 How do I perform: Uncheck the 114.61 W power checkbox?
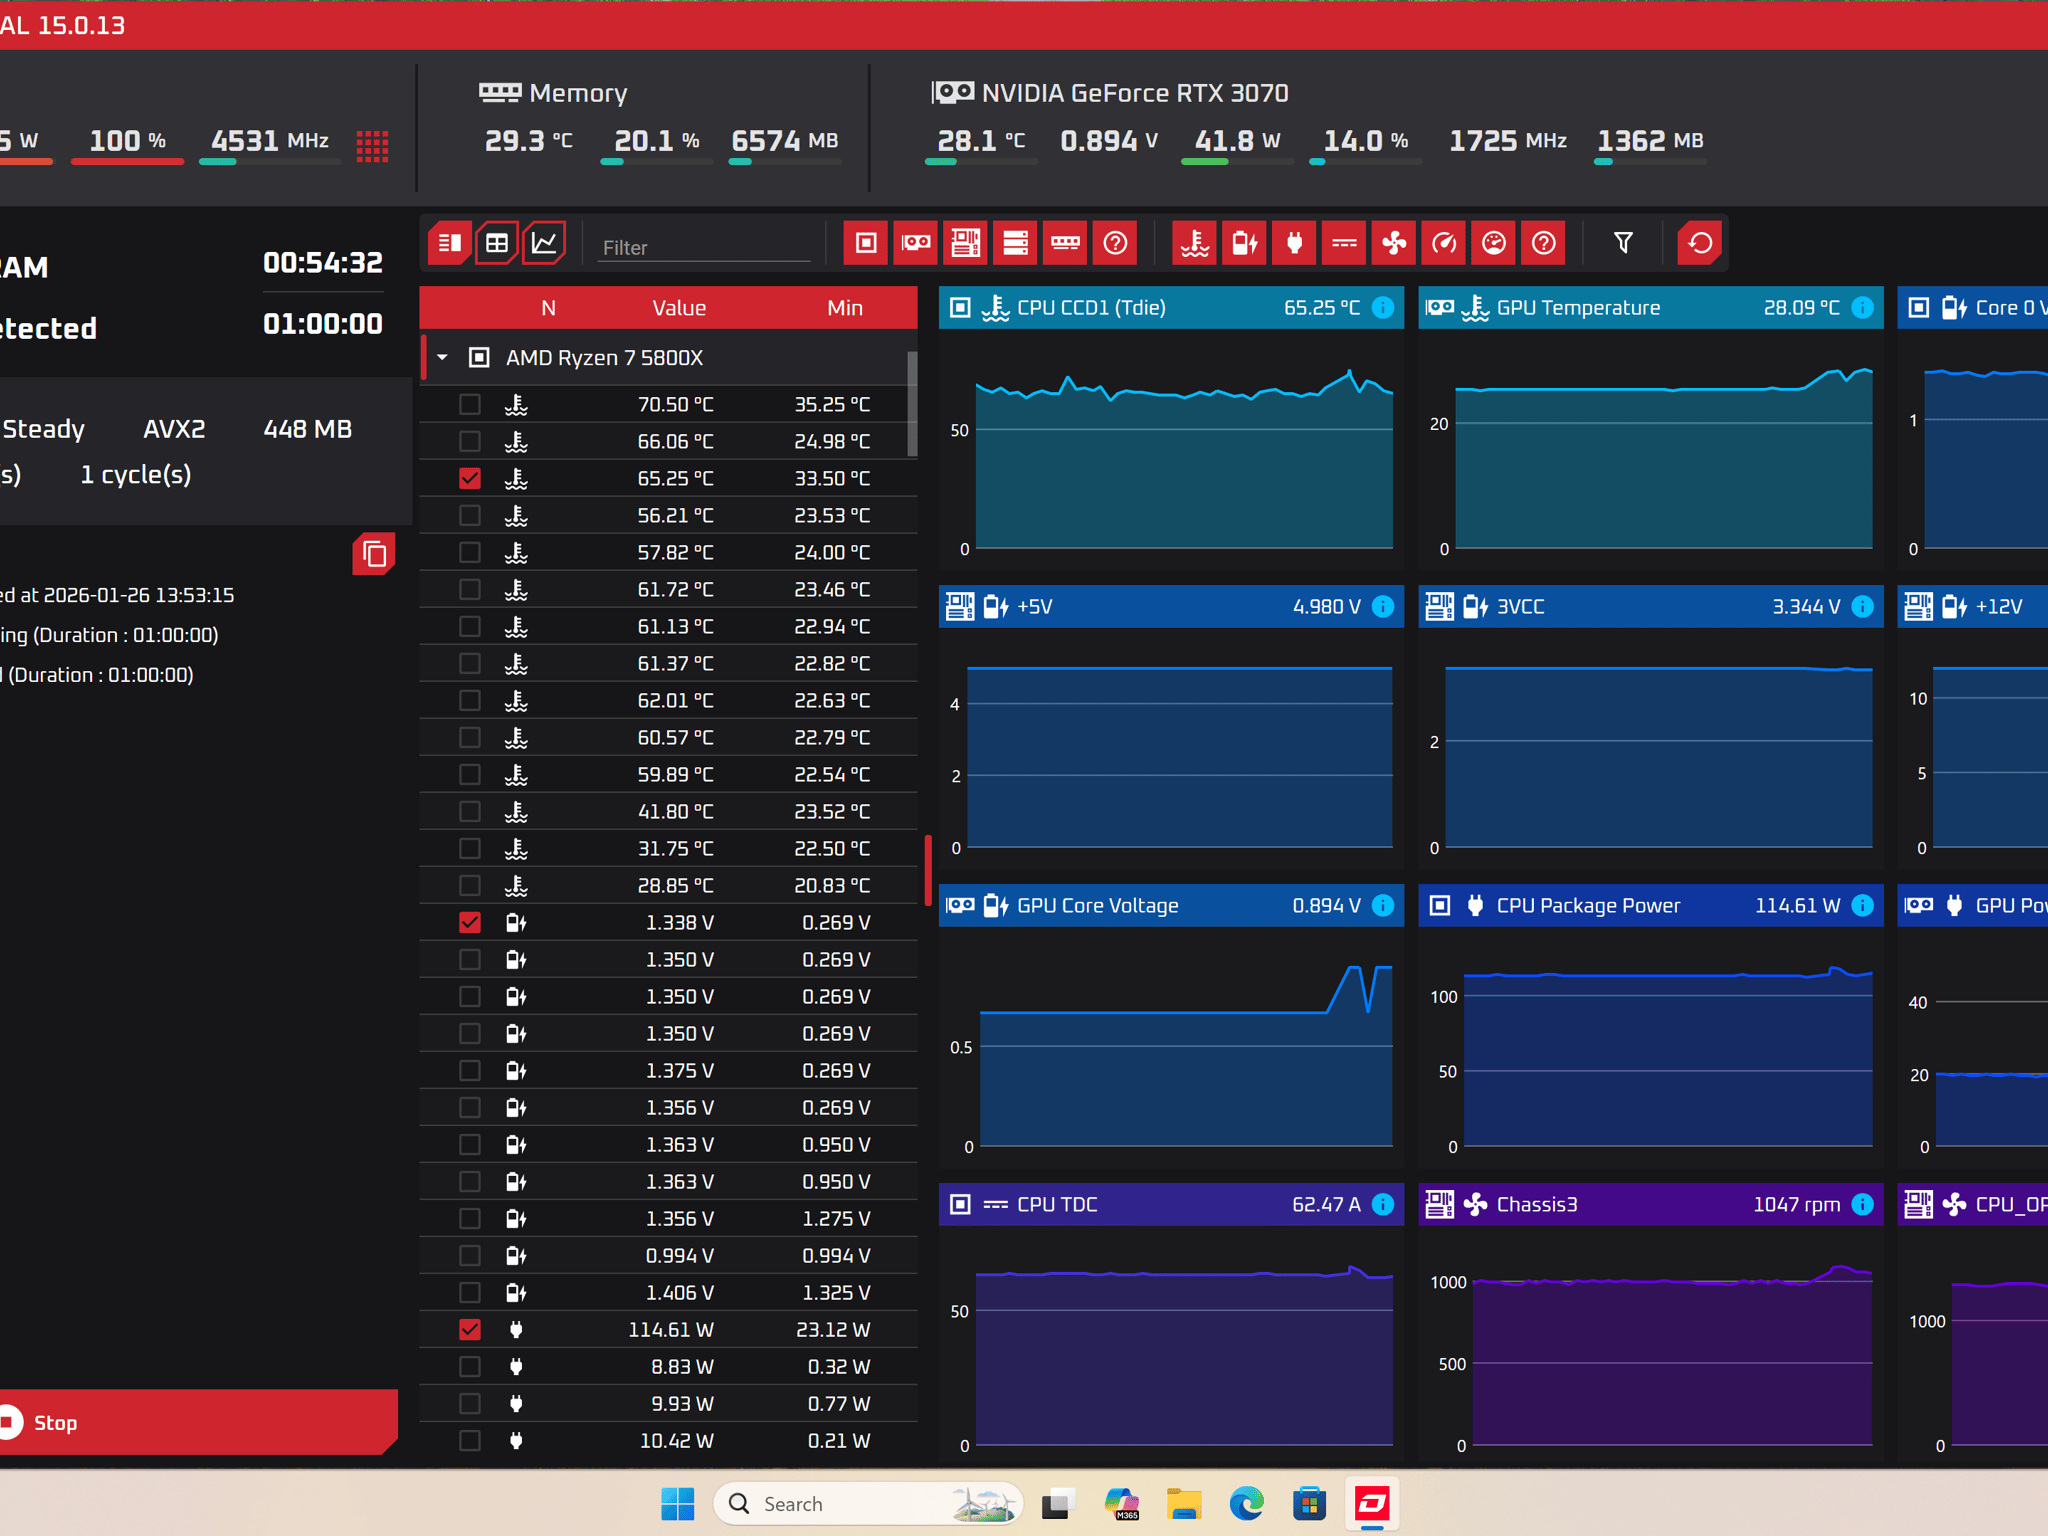[x=470, y=1330]
